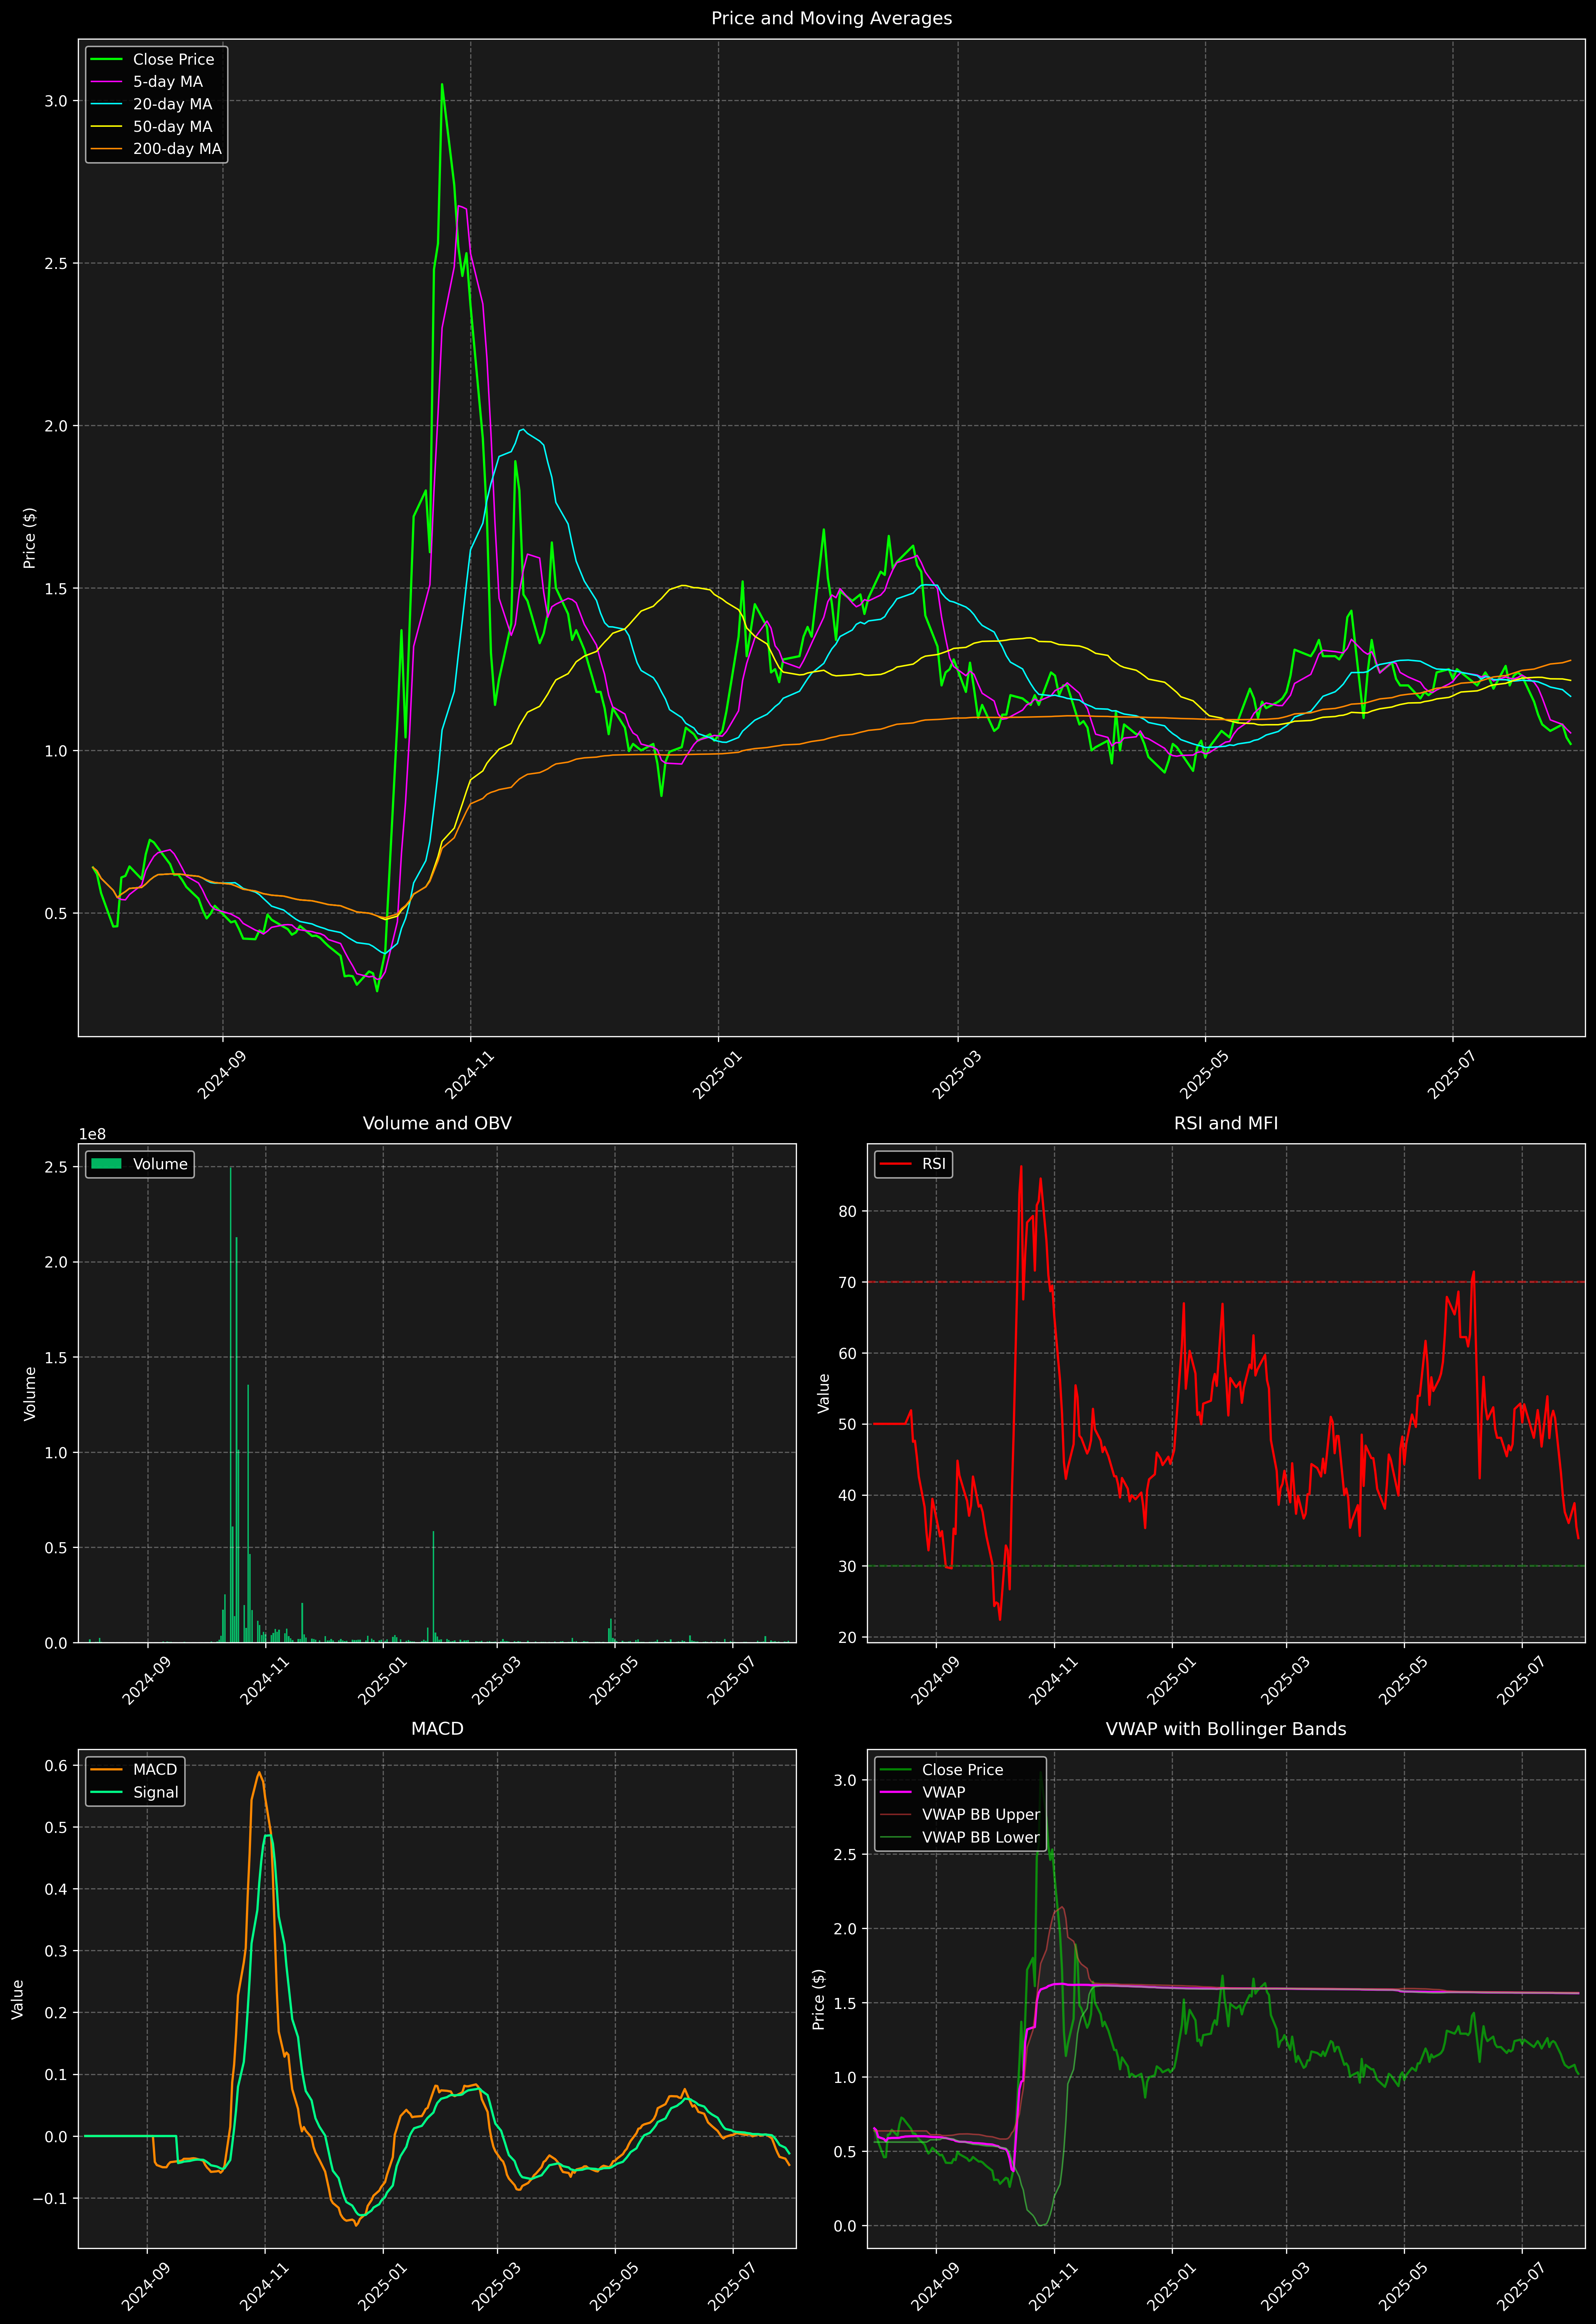
Task: Select the 'Volume' legend entry
Action: (x=160, y=1164)
